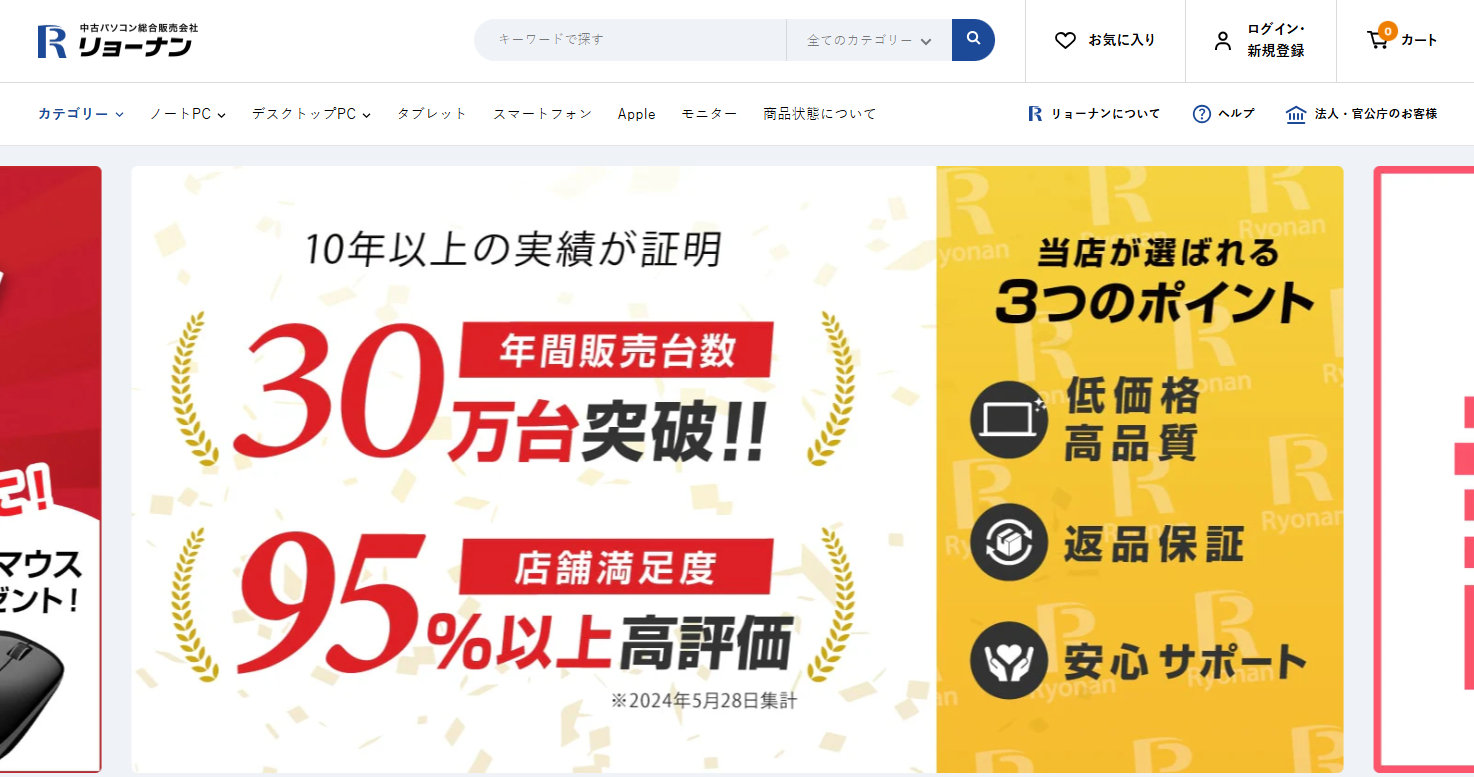
Task: Click the heart favorites icon
Action: click(x=1065, y=40)
